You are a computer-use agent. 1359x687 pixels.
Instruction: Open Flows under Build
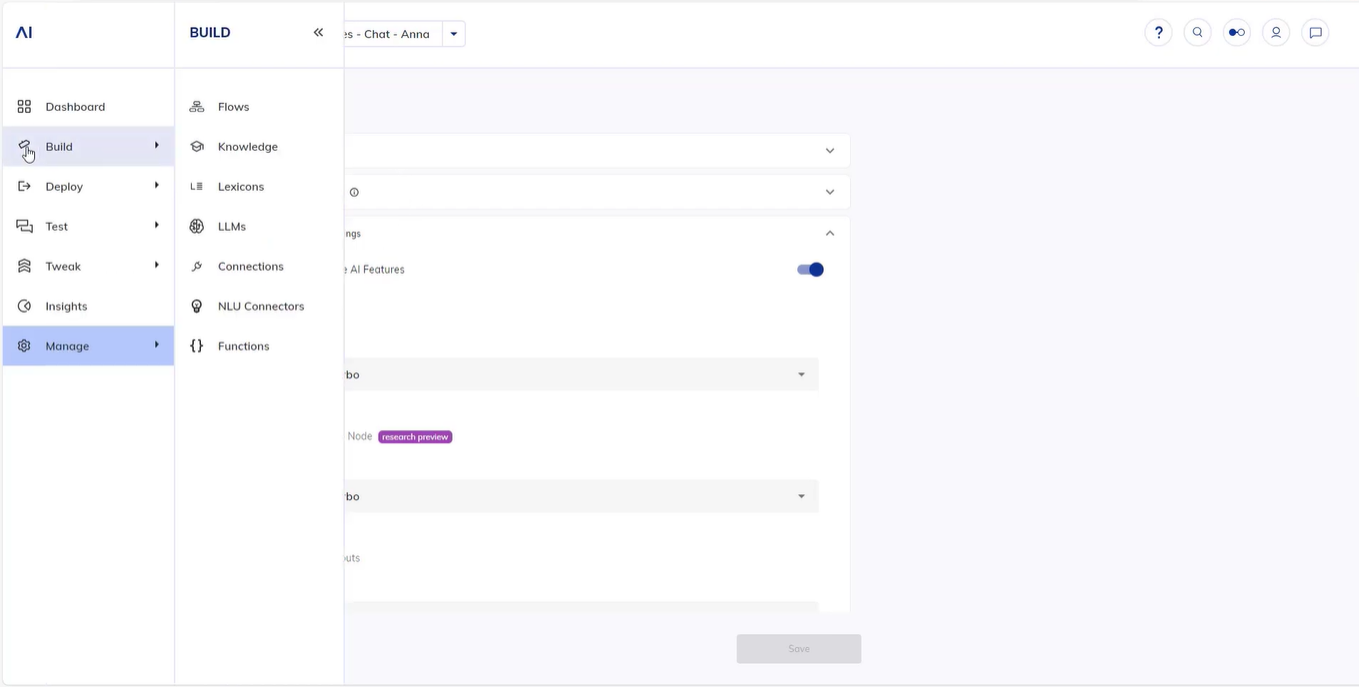click(259, 106)
